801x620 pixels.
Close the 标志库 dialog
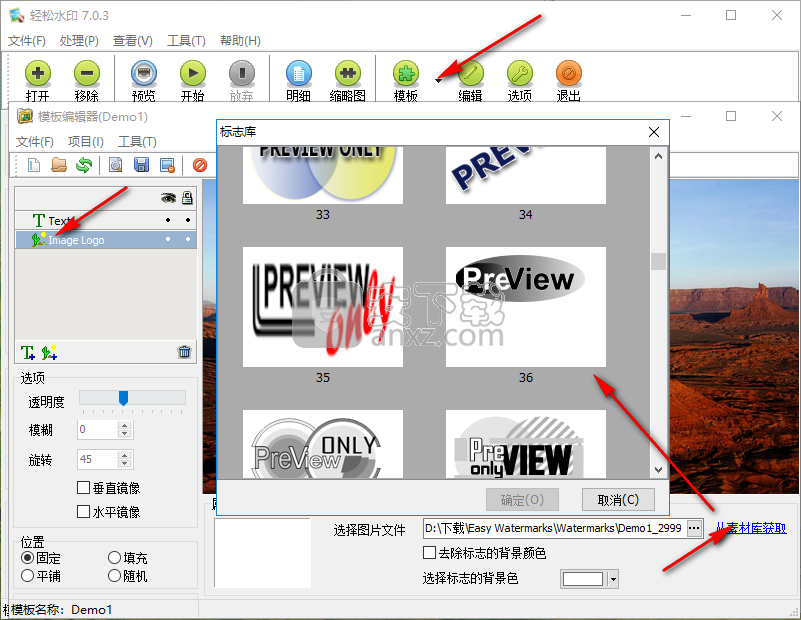(x=653, y=132)
